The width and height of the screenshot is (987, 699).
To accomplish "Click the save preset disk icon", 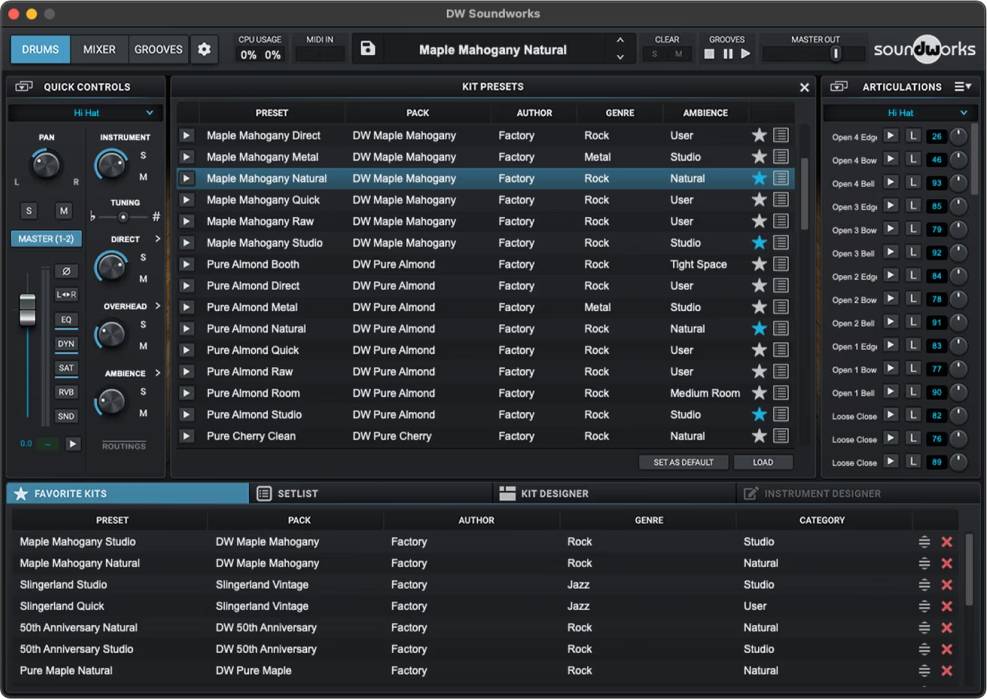I will (368, 49).
